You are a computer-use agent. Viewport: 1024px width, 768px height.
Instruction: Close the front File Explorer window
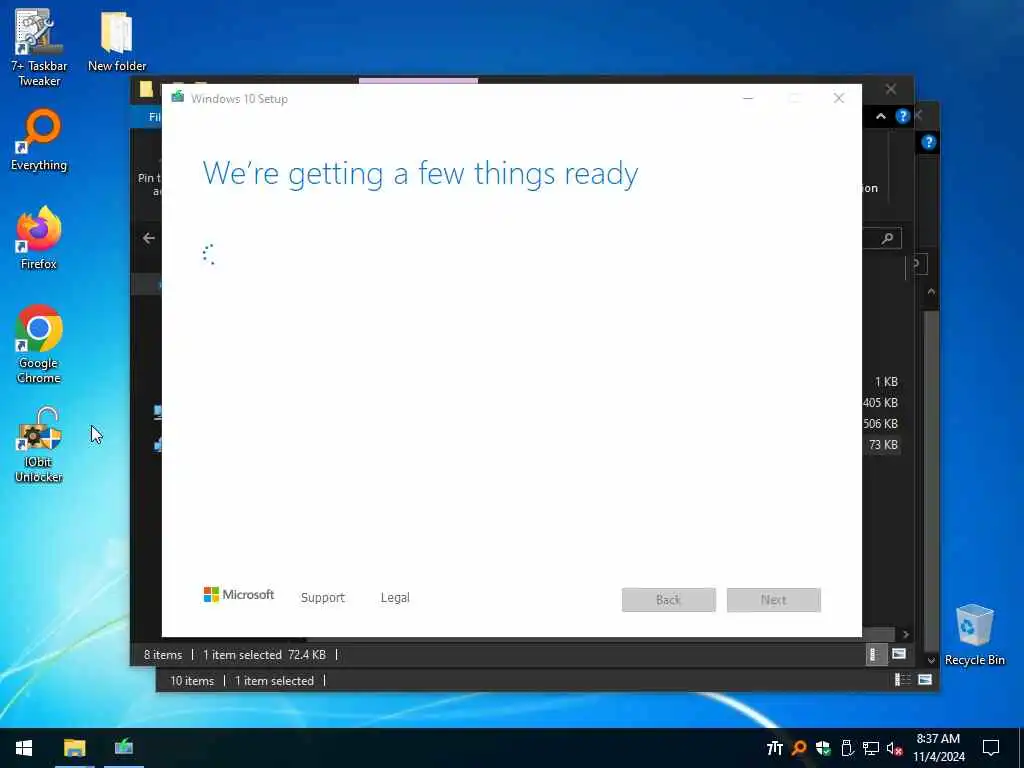point(891,89)
